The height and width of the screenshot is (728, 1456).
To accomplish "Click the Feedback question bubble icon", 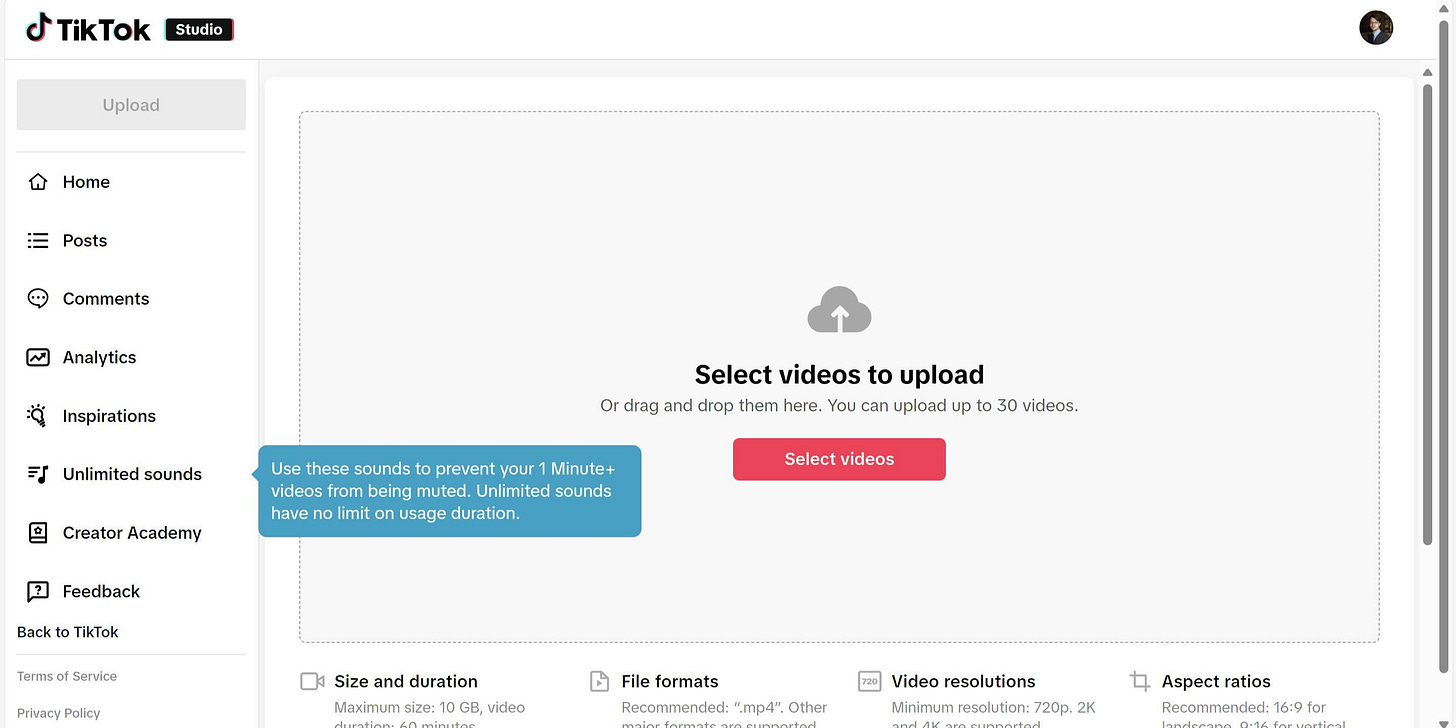I will [x=38, y=591].
